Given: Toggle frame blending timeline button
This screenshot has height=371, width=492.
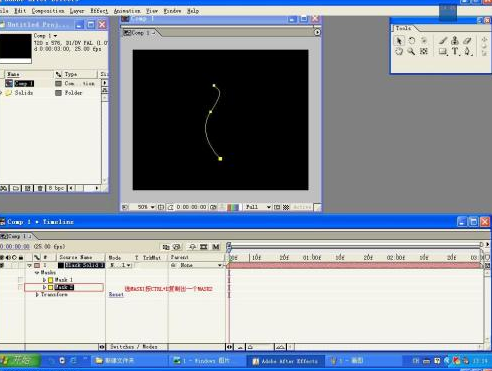Looking at the screenshot, I should [x=204, y=247].
